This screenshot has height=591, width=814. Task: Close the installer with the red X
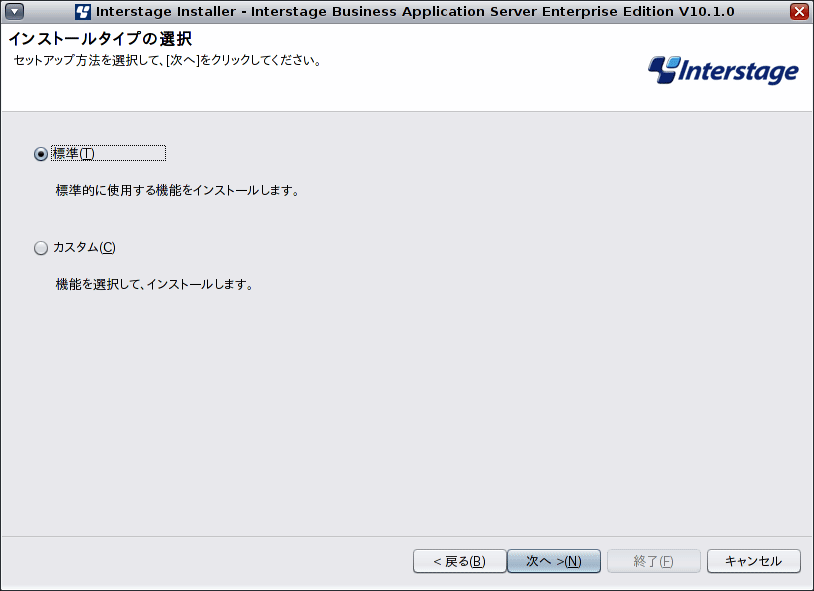(x=799, y=11)
